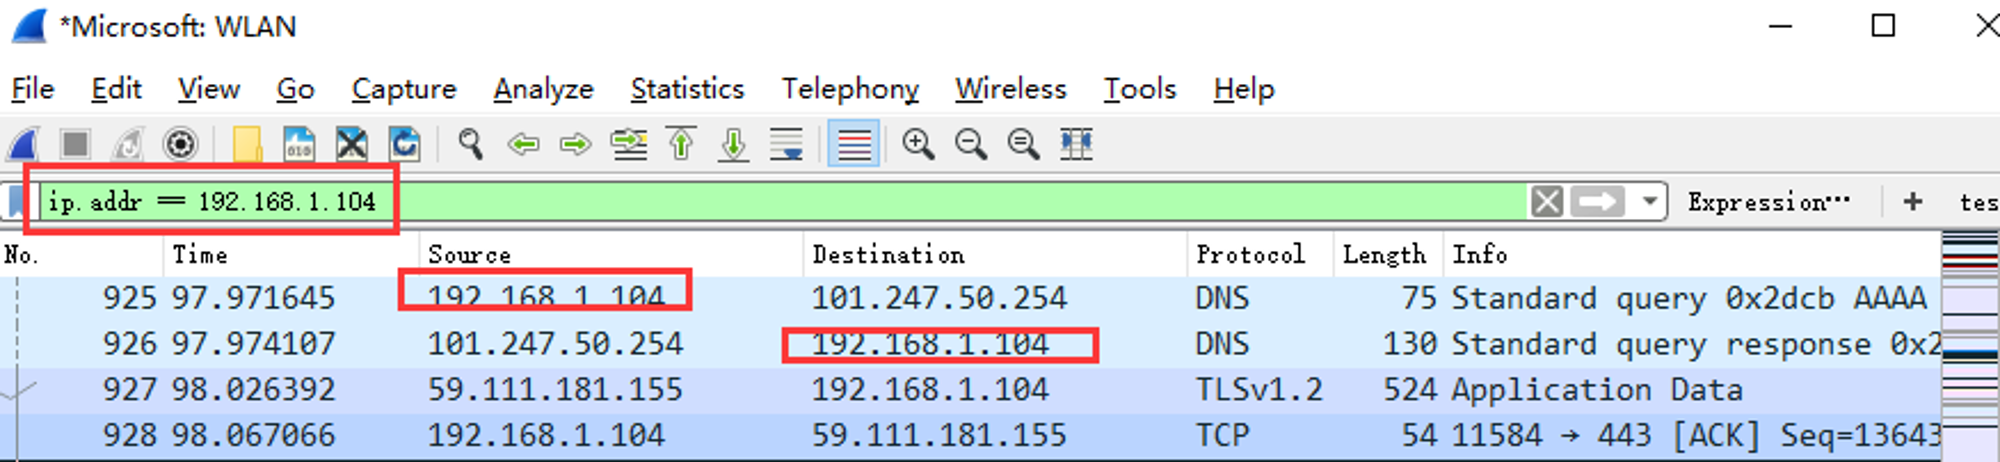Open the Statistics menu

(x=687, y=89)
